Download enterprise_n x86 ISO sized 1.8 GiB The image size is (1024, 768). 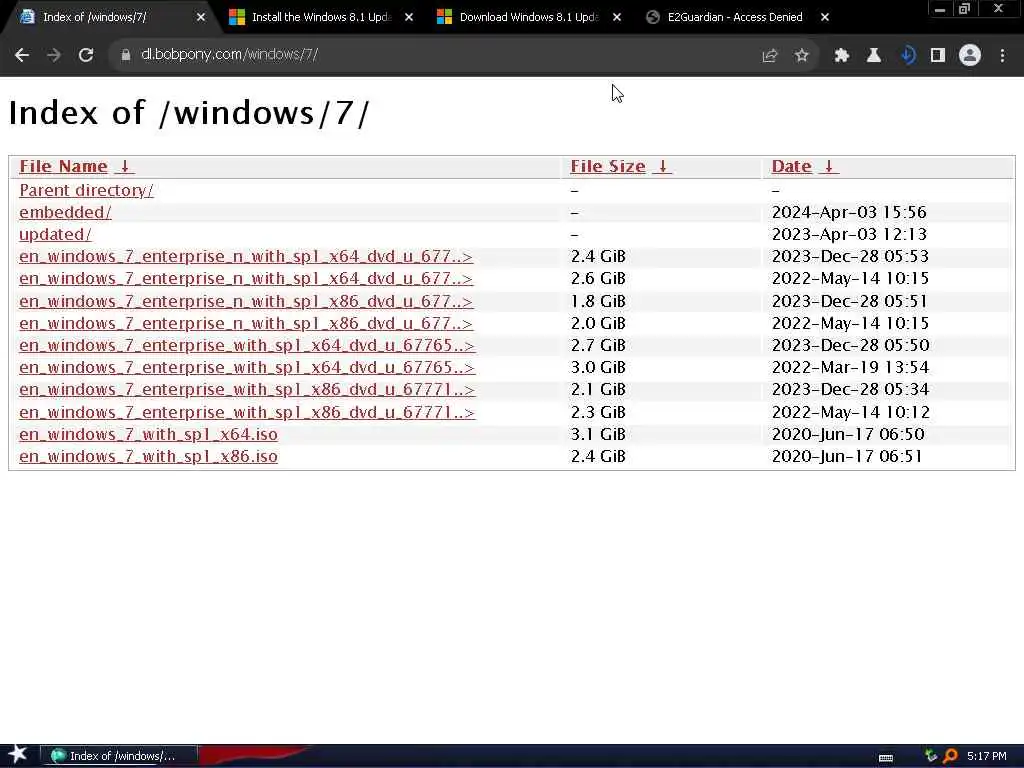click(x=246, y=302)
